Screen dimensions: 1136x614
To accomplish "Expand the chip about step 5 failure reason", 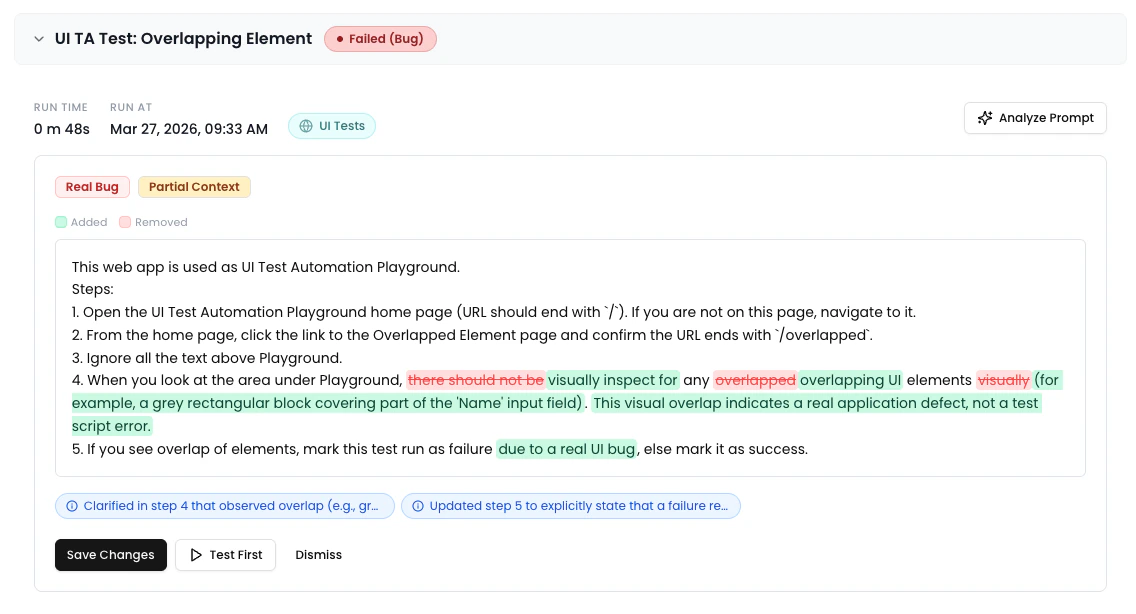I will (x=570, y=506).
